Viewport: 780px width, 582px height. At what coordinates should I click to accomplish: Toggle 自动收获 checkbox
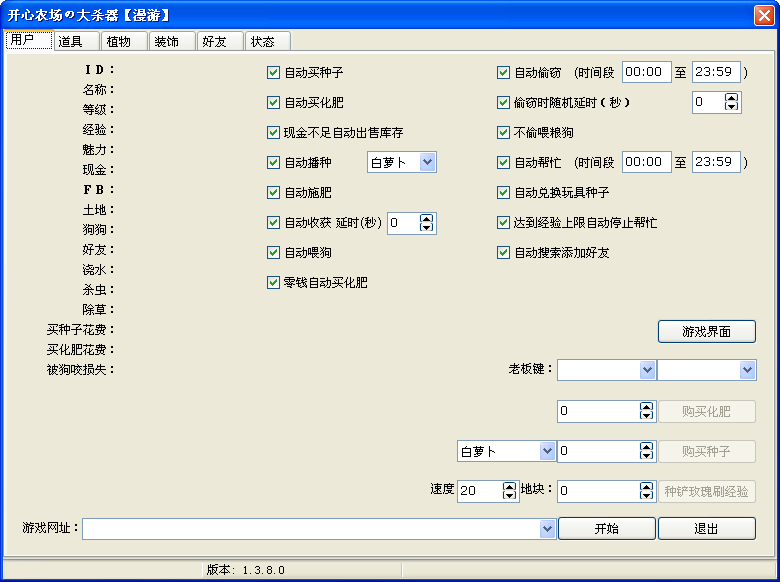coord(273,222)
